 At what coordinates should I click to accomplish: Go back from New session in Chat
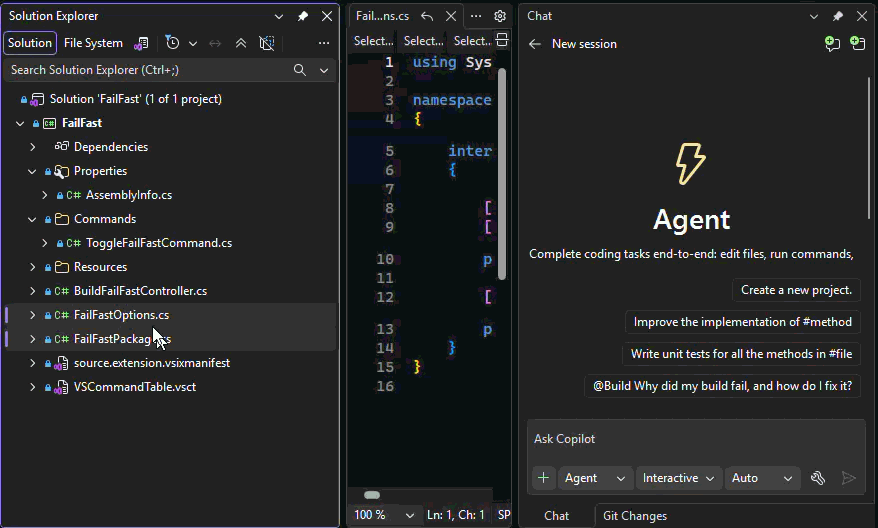[x=535, y=44]
